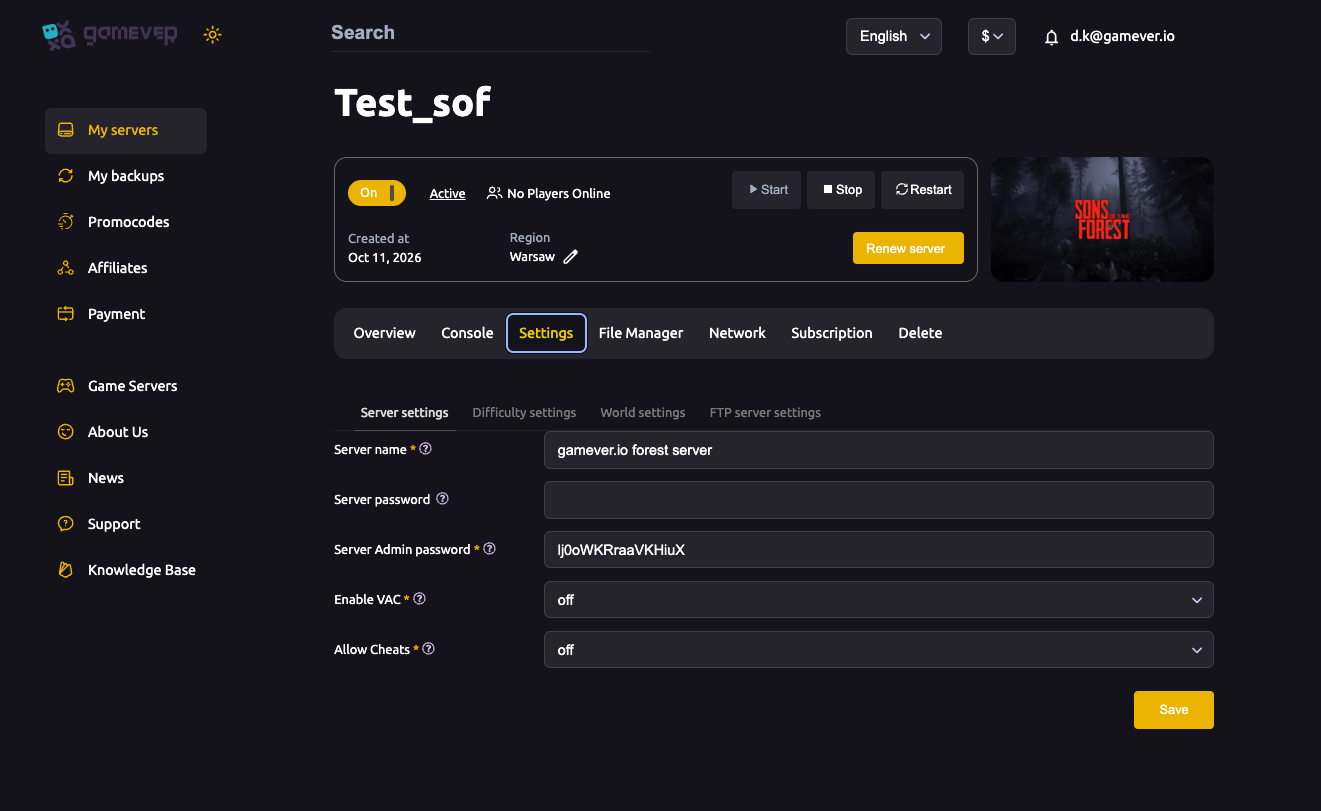Screen dimensions: 1321x811
Task: Click the players icon beside No Players Online
Action: (x=494, y=193)
